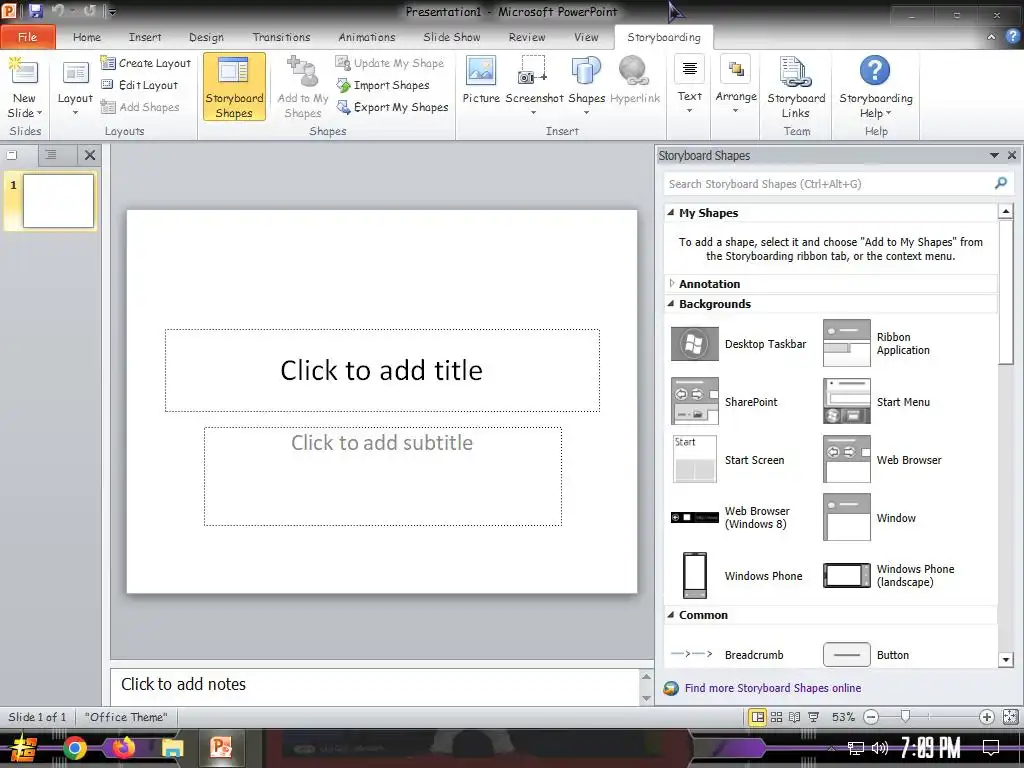Select the Web Browser shape
The image size is (1024, 768).
click(x=883, y=460)
